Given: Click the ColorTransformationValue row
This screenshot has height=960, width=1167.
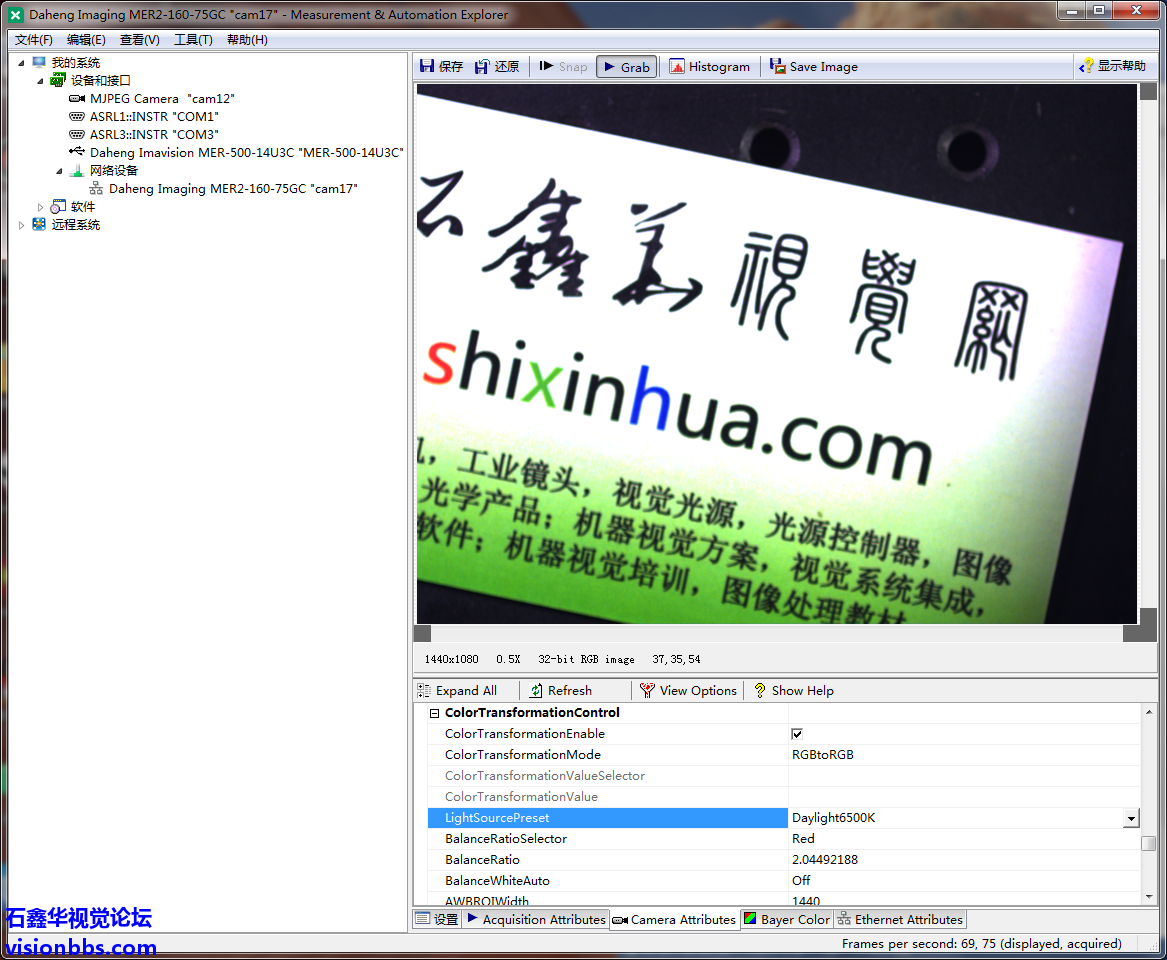Looking at the screenshot, I should (783, 796).
